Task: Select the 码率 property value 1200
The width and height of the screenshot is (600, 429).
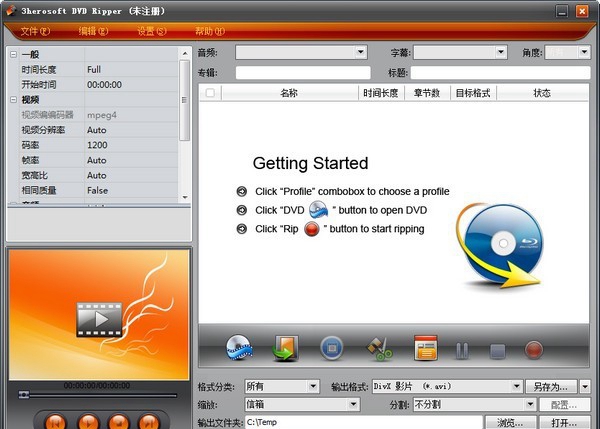Action: click(131, 145)
